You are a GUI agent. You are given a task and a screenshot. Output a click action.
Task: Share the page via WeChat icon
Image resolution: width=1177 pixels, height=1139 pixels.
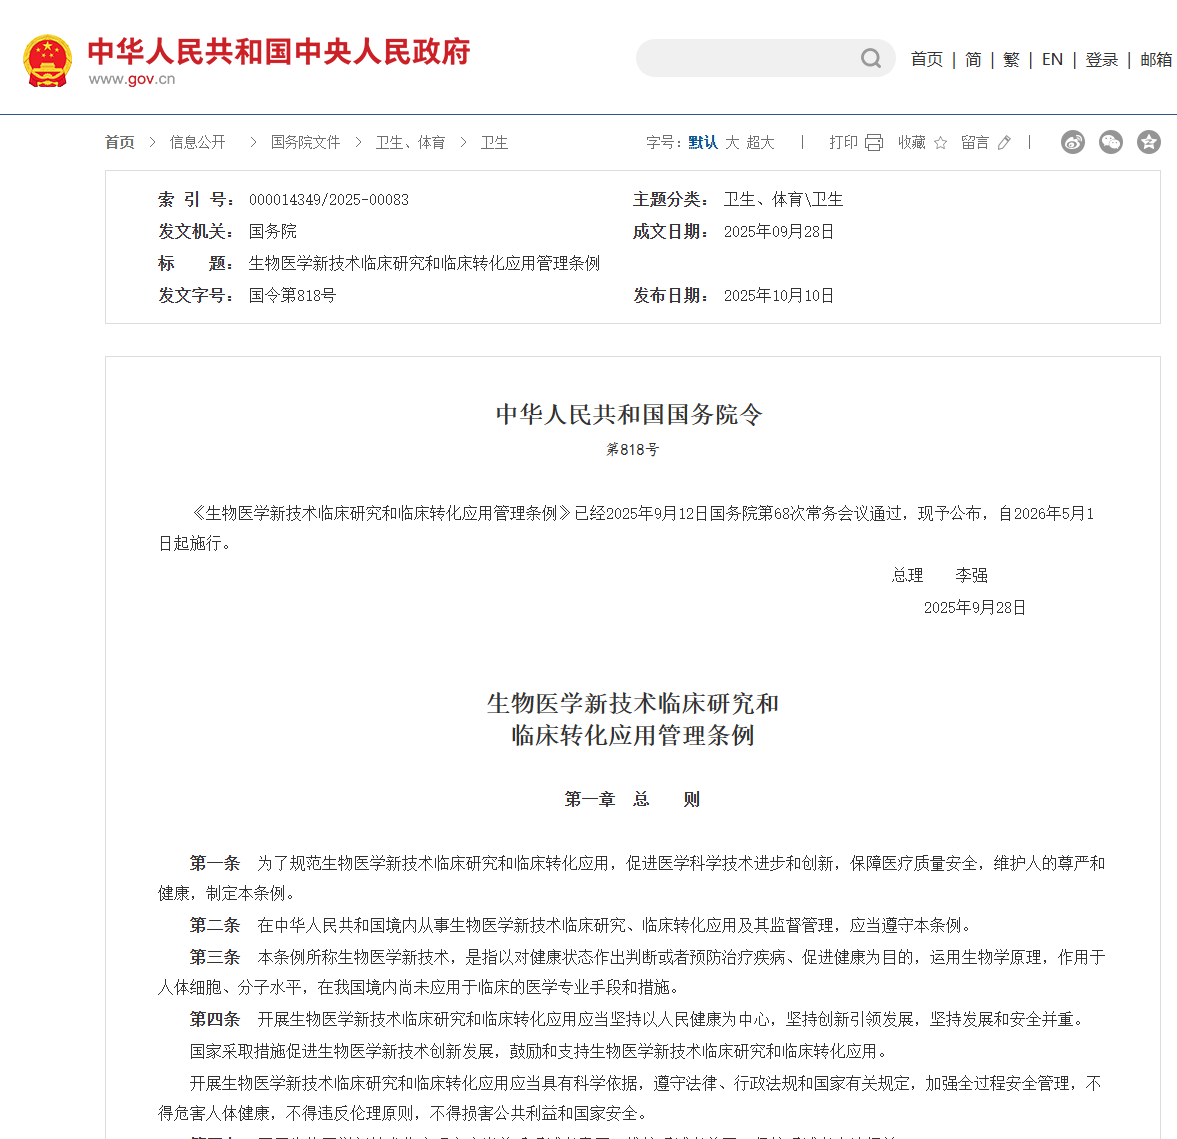point(1111,142)
